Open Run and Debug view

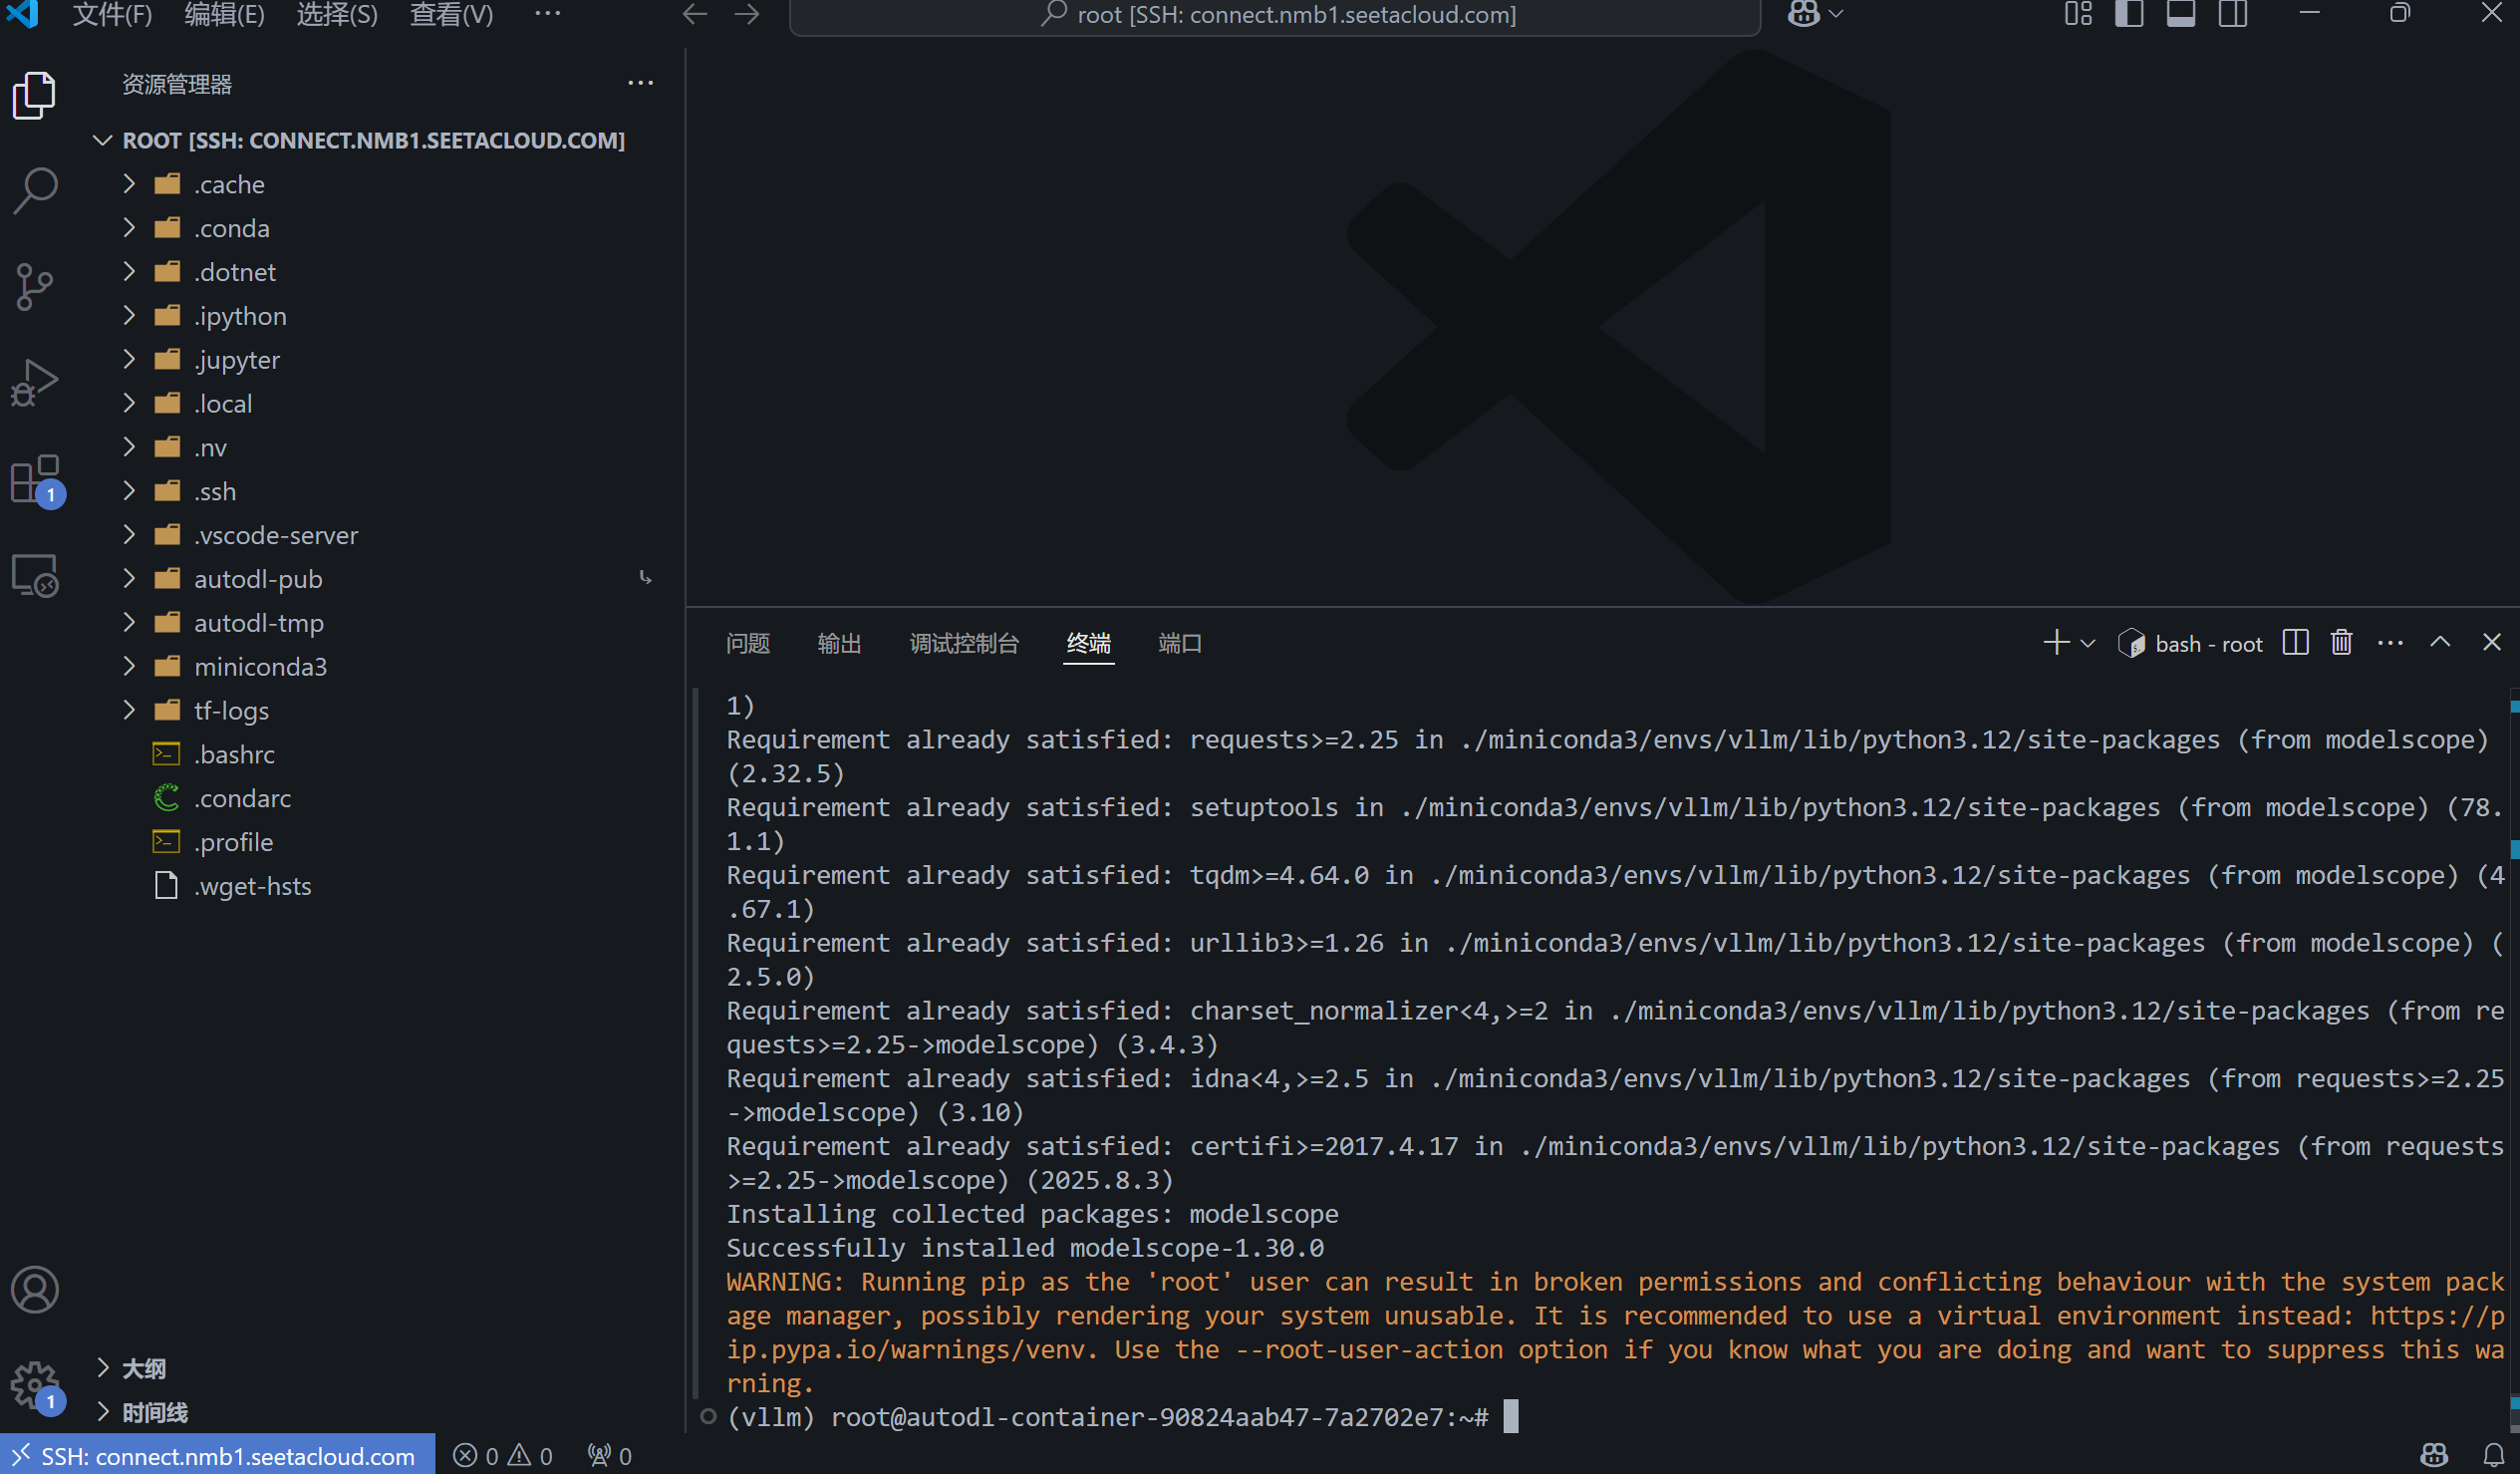[35, 382]
